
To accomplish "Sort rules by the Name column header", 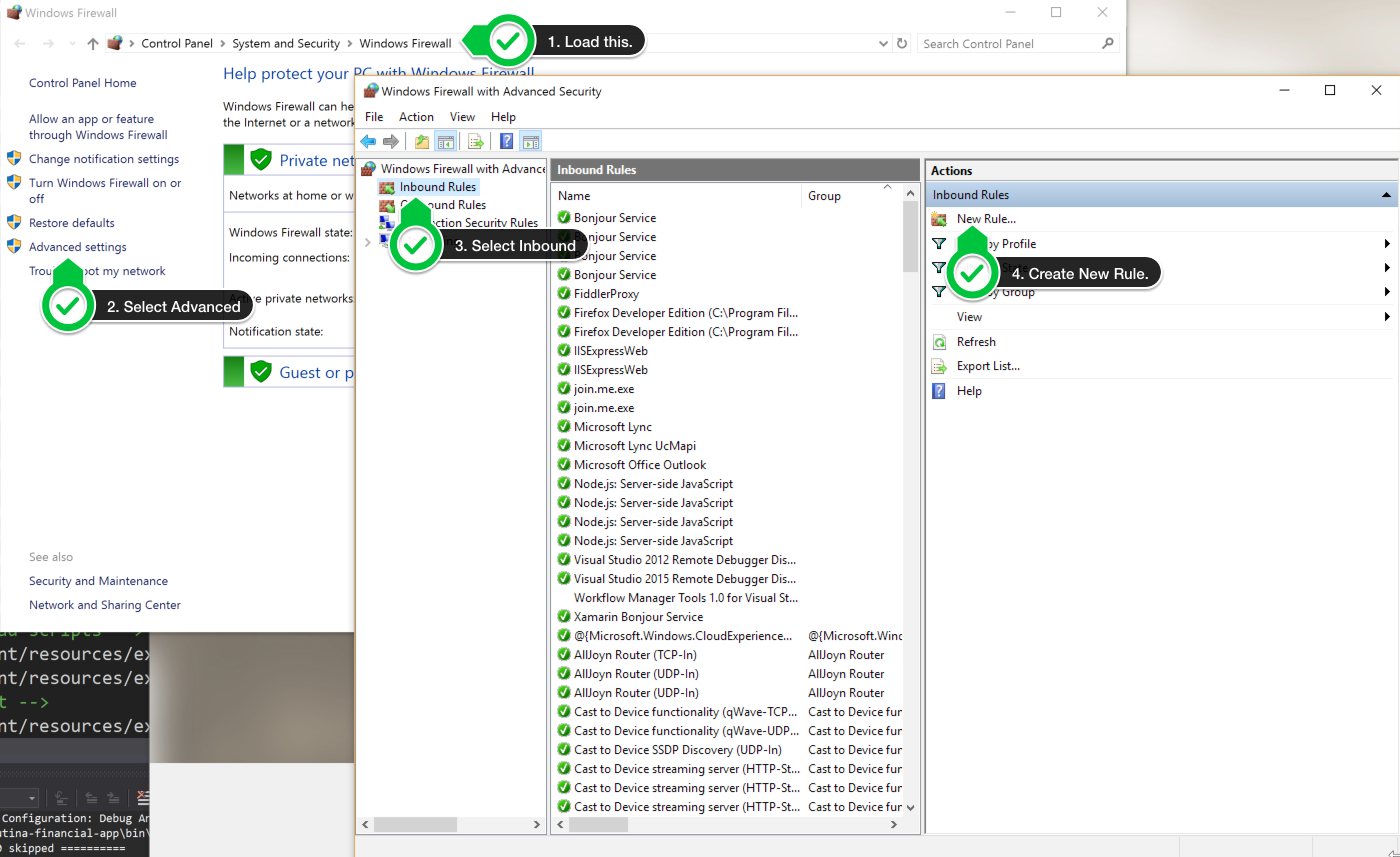I will 677,196.
